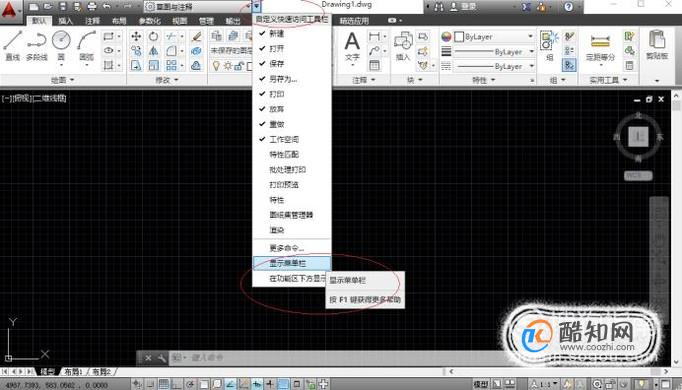Select the Arc (圆弧) tool
682x390 pixels.
point(87,46)
